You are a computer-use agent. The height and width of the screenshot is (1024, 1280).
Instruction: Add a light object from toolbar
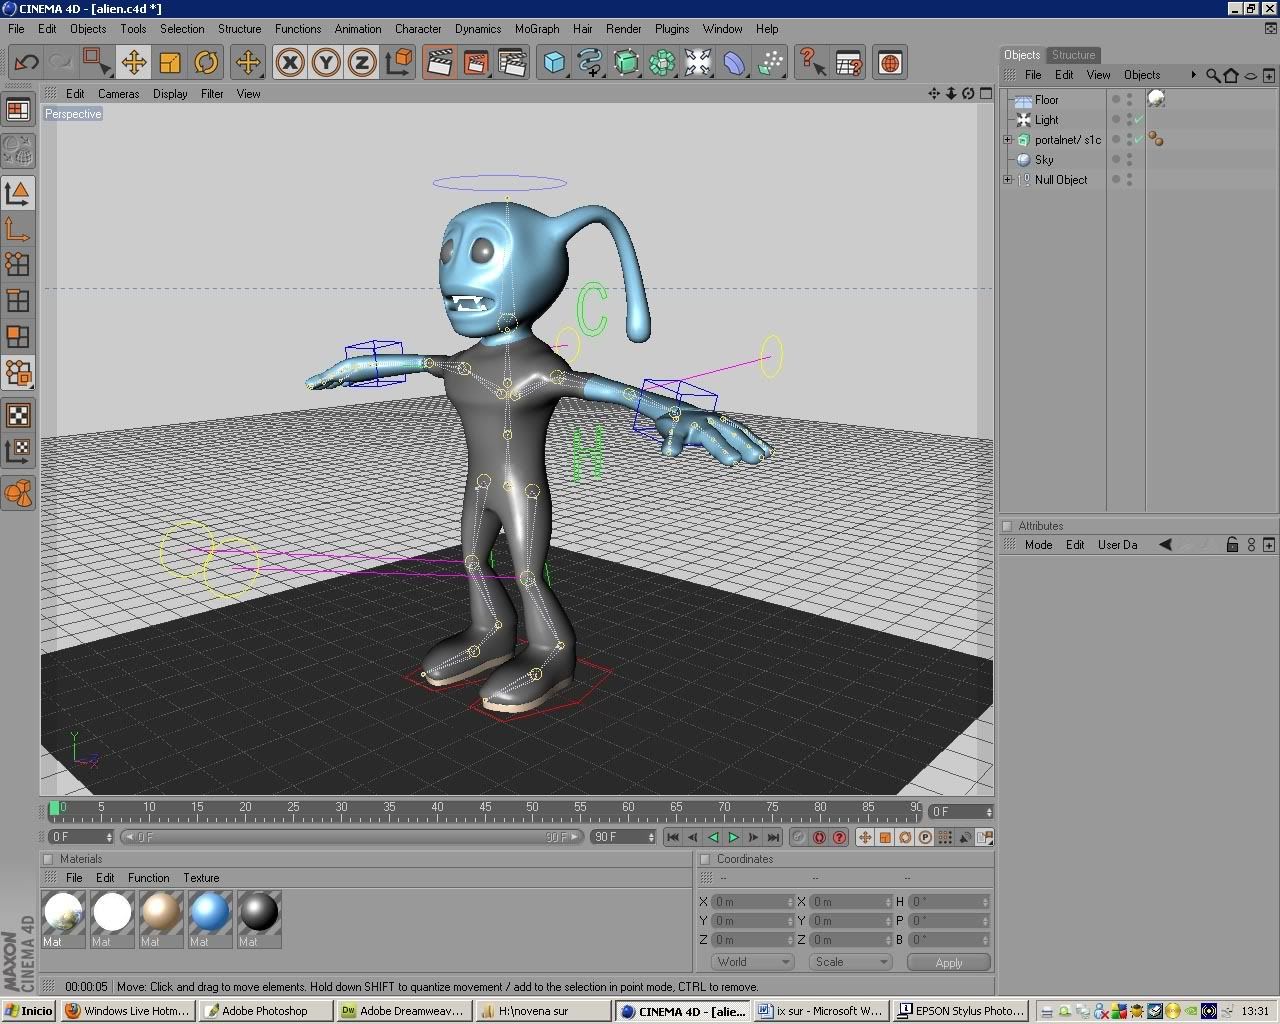(698, 63)
